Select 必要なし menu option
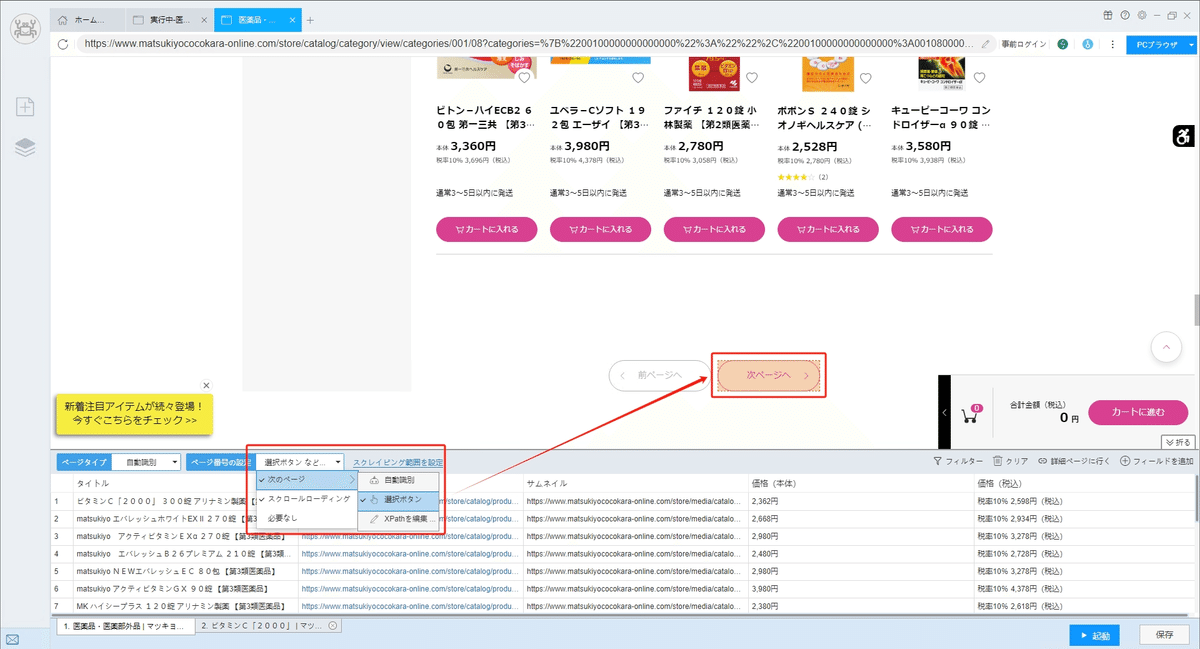 306,518
